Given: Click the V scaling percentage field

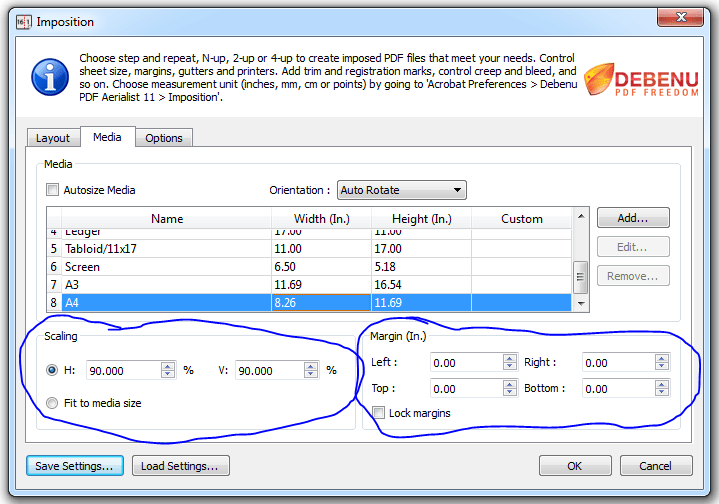Looking at the screenshot, I should 270,370.
